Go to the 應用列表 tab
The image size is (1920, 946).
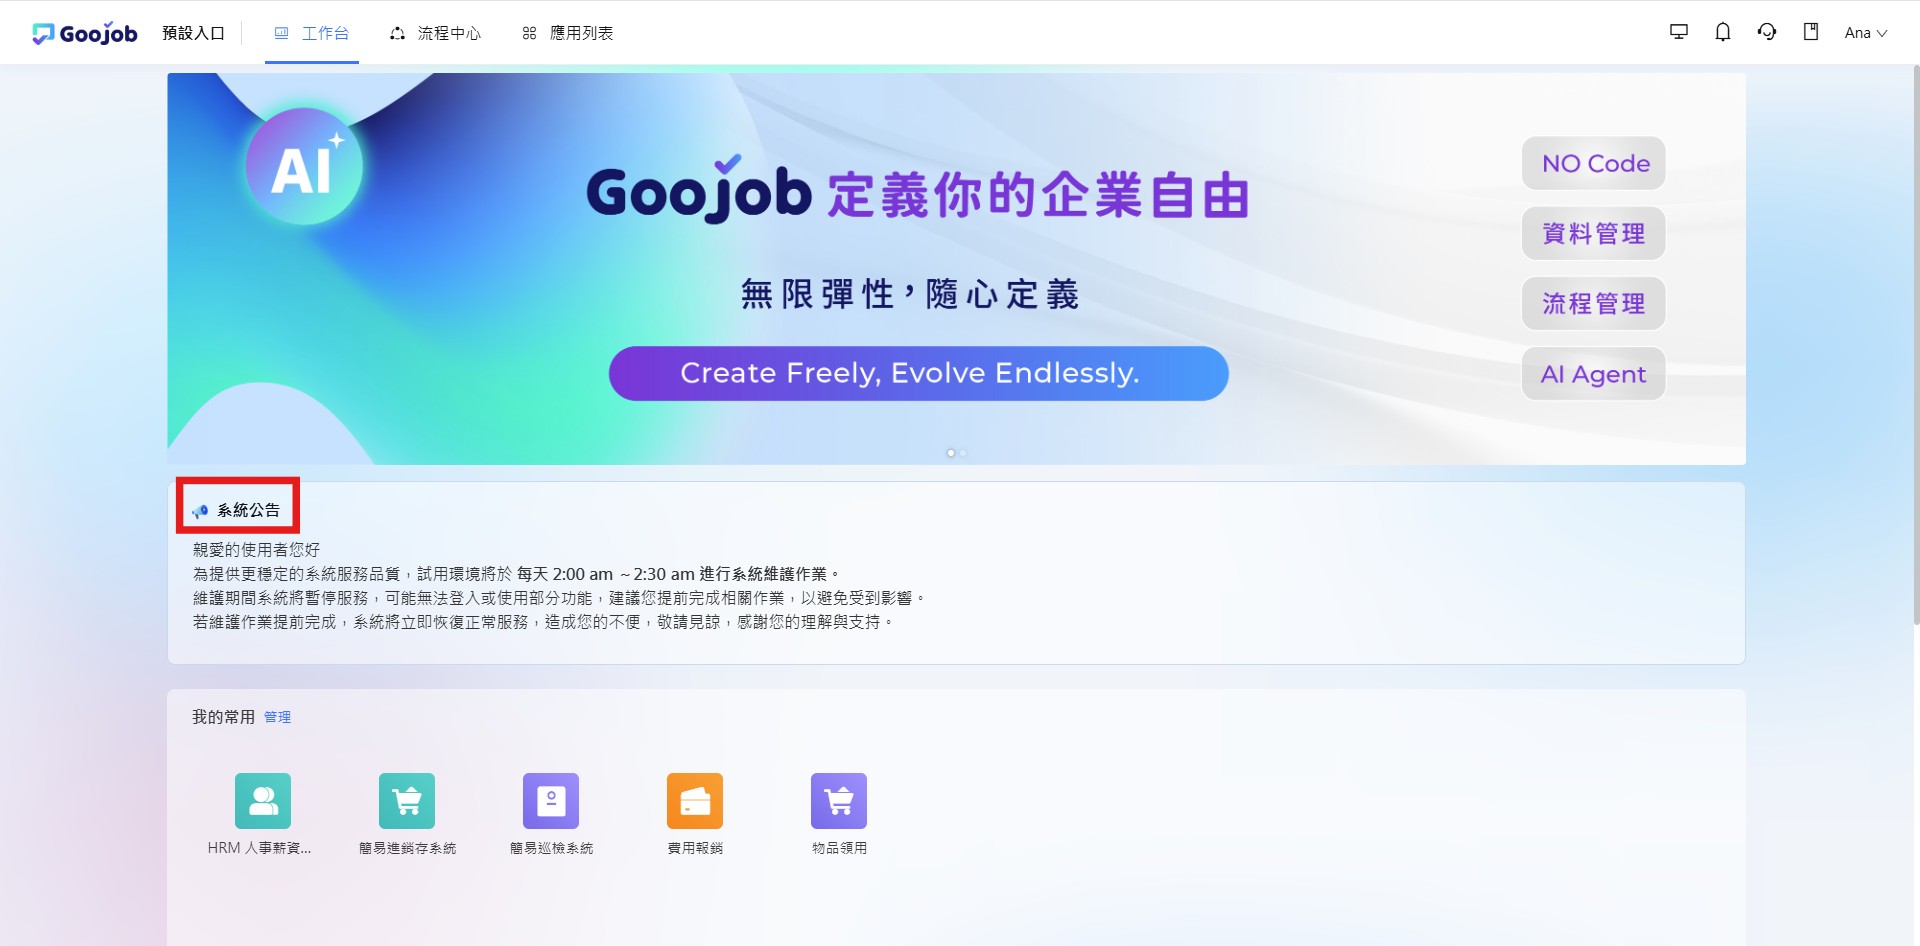(x=567, y=33)
